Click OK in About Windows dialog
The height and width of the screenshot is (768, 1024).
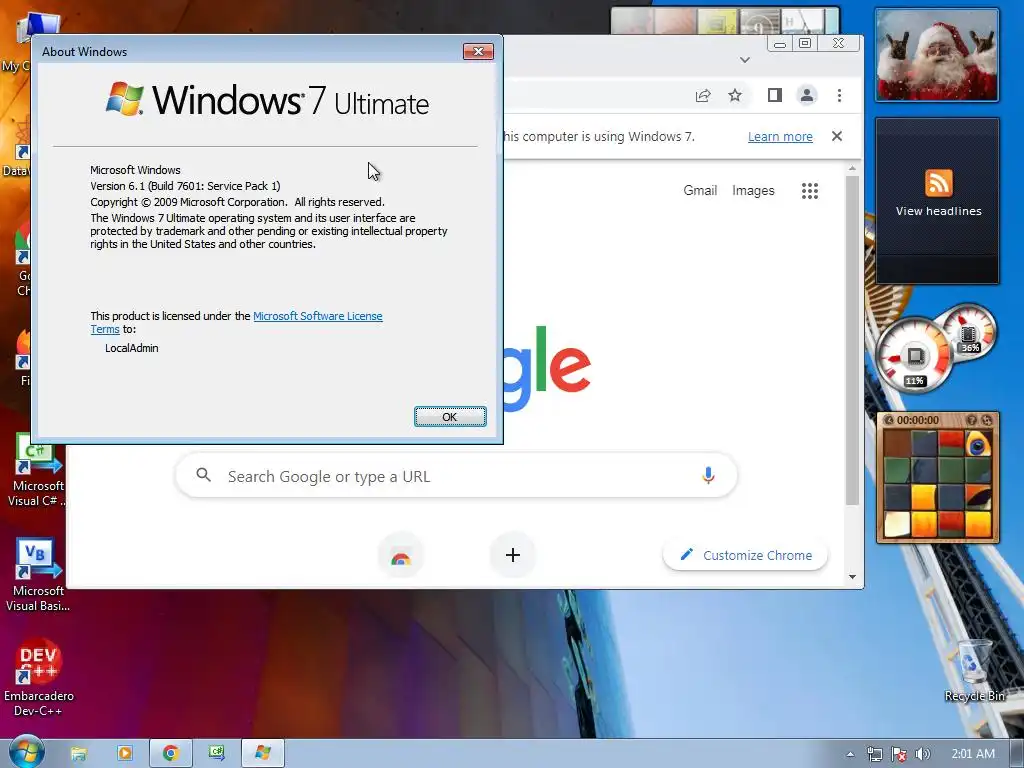pos(450,417)
